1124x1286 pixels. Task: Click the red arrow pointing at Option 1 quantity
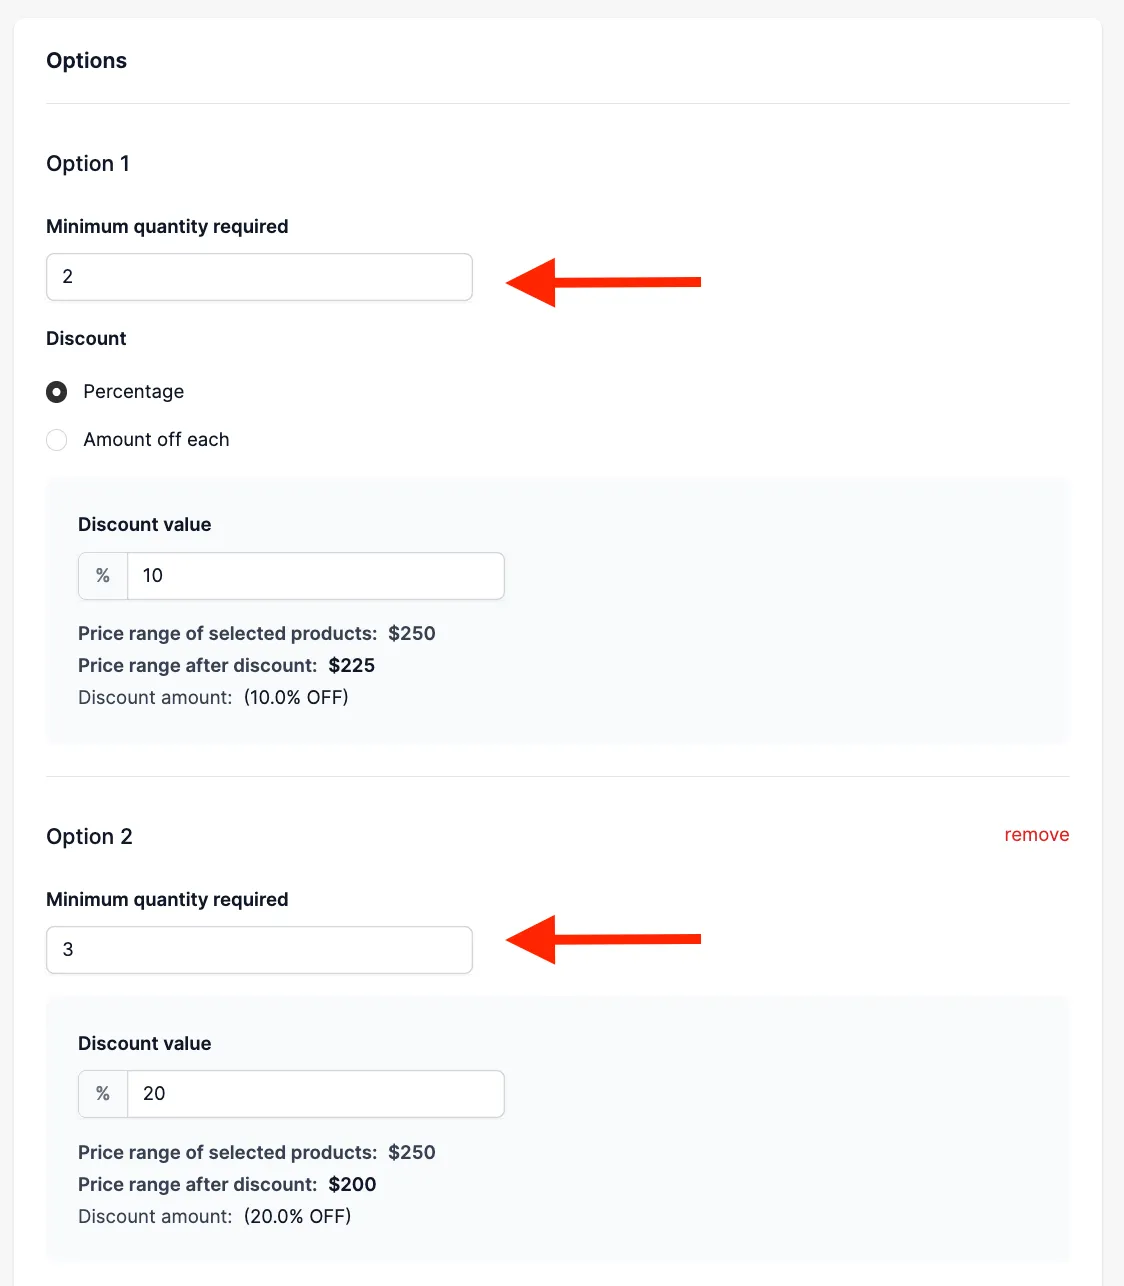pyautogui.click(x=603, y=282)
